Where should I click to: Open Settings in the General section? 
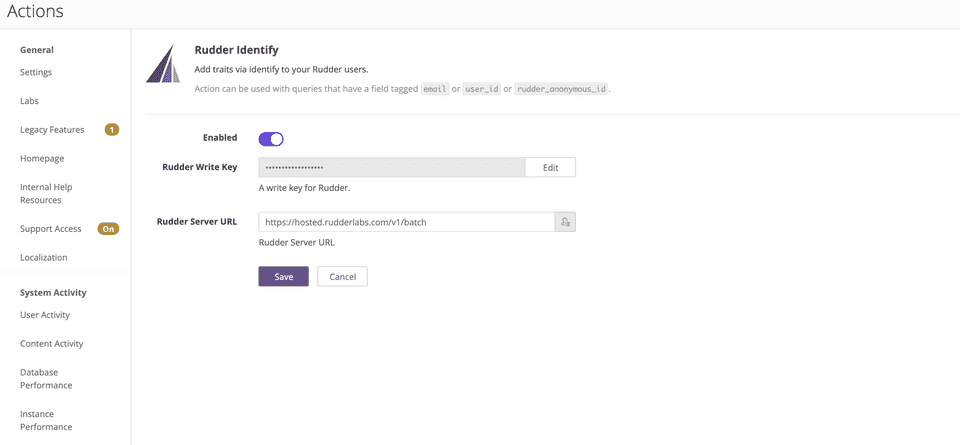tap(36, 72)
